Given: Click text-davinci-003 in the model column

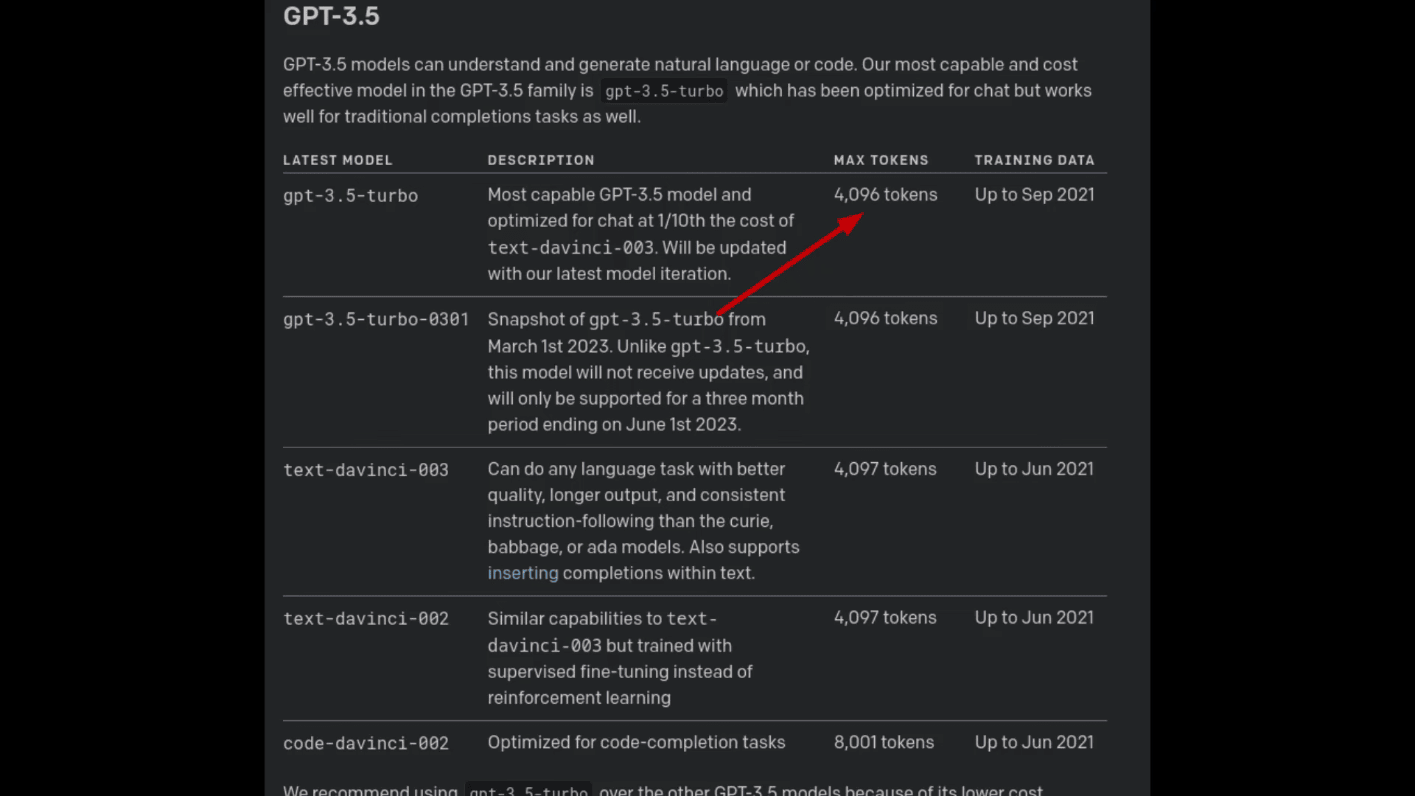Looking at the screenshot, I should click(366, 470).
